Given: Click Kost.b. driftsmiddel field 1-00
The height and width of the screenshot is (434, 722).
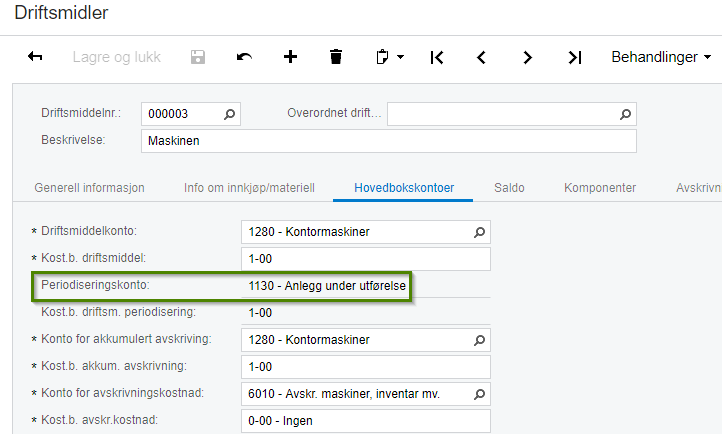Looking at the screenshot, I should [366, 259].
